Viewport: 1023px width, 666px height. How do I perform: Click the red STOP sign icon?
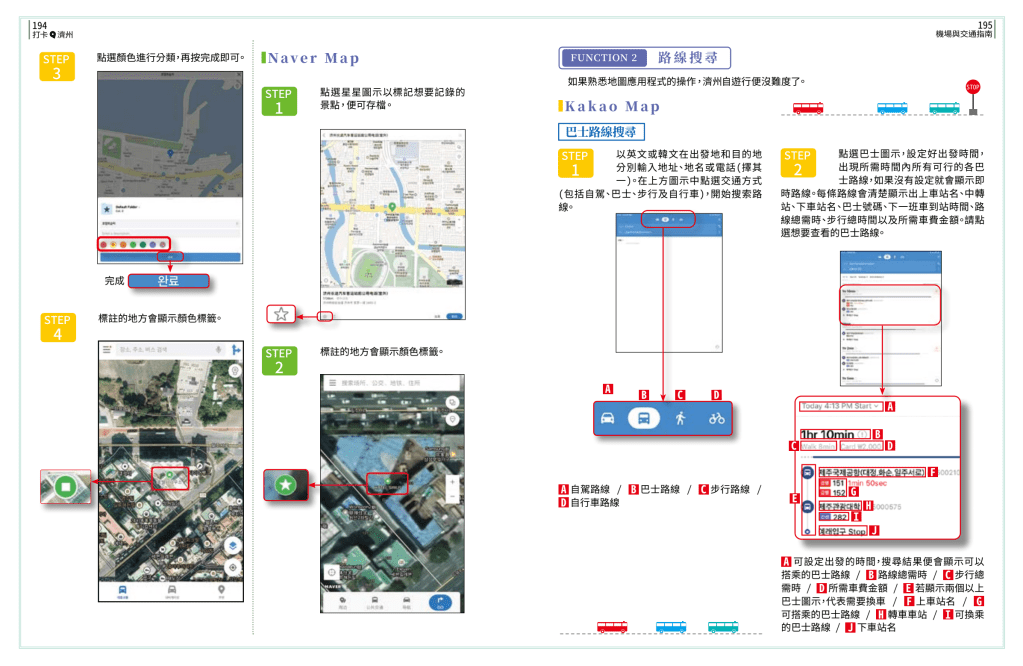click(x=972, y=87)
